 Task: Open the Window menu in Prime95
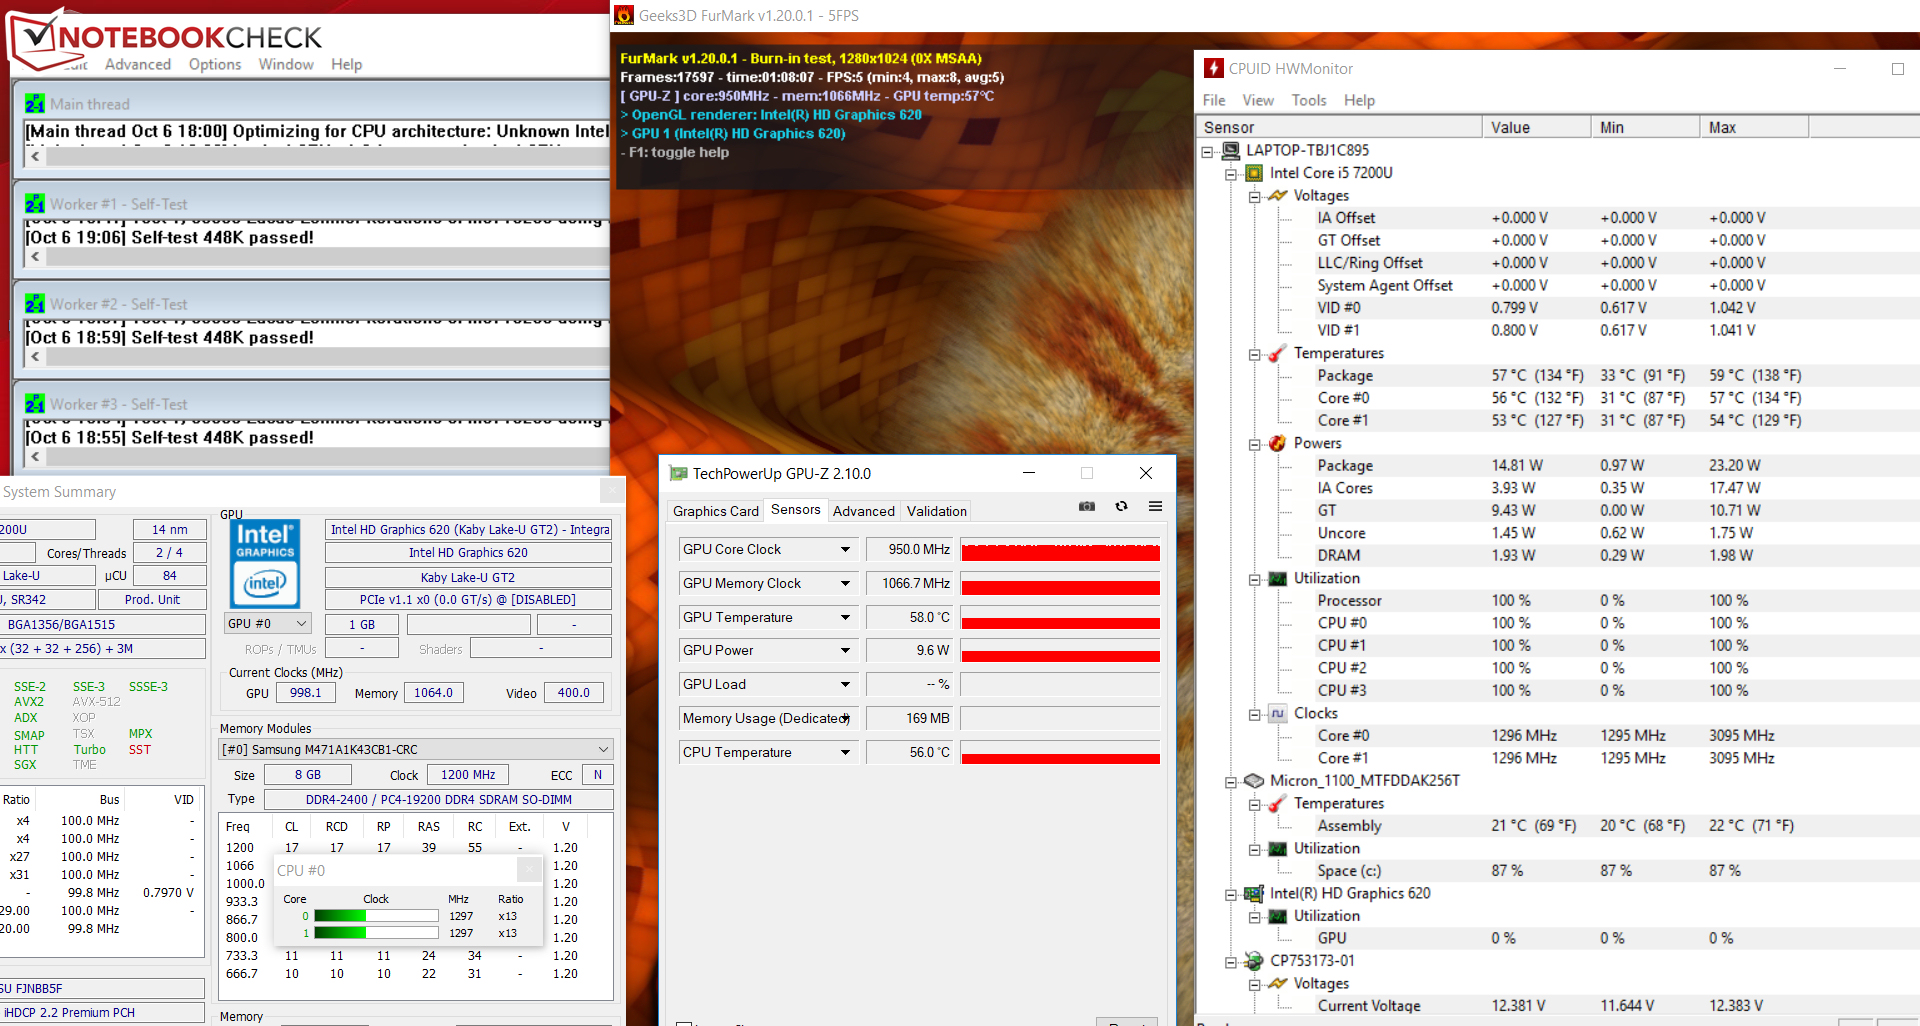click(286, 64)
